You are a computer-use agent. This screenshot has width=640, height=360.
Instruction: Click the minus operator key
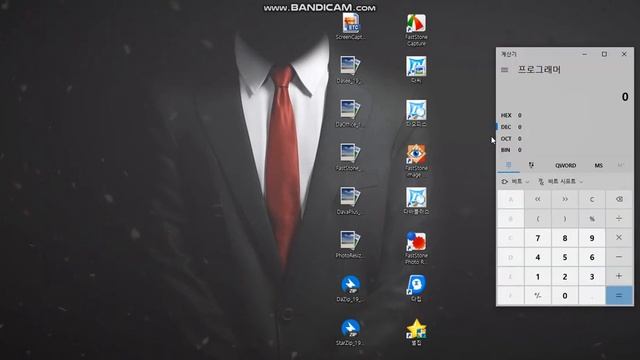[619, 257]
